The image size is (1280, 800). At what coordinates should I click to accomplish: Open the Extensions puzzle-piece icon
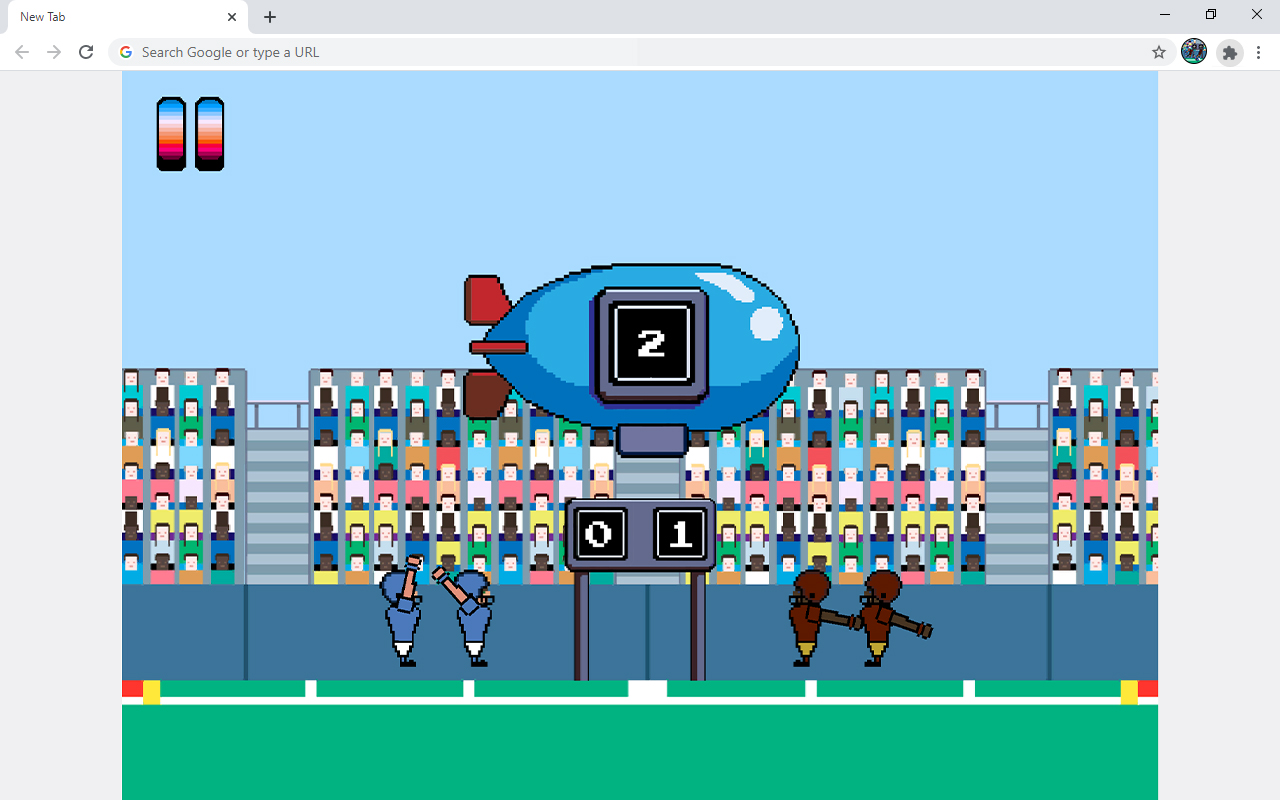pos(1229,52)
